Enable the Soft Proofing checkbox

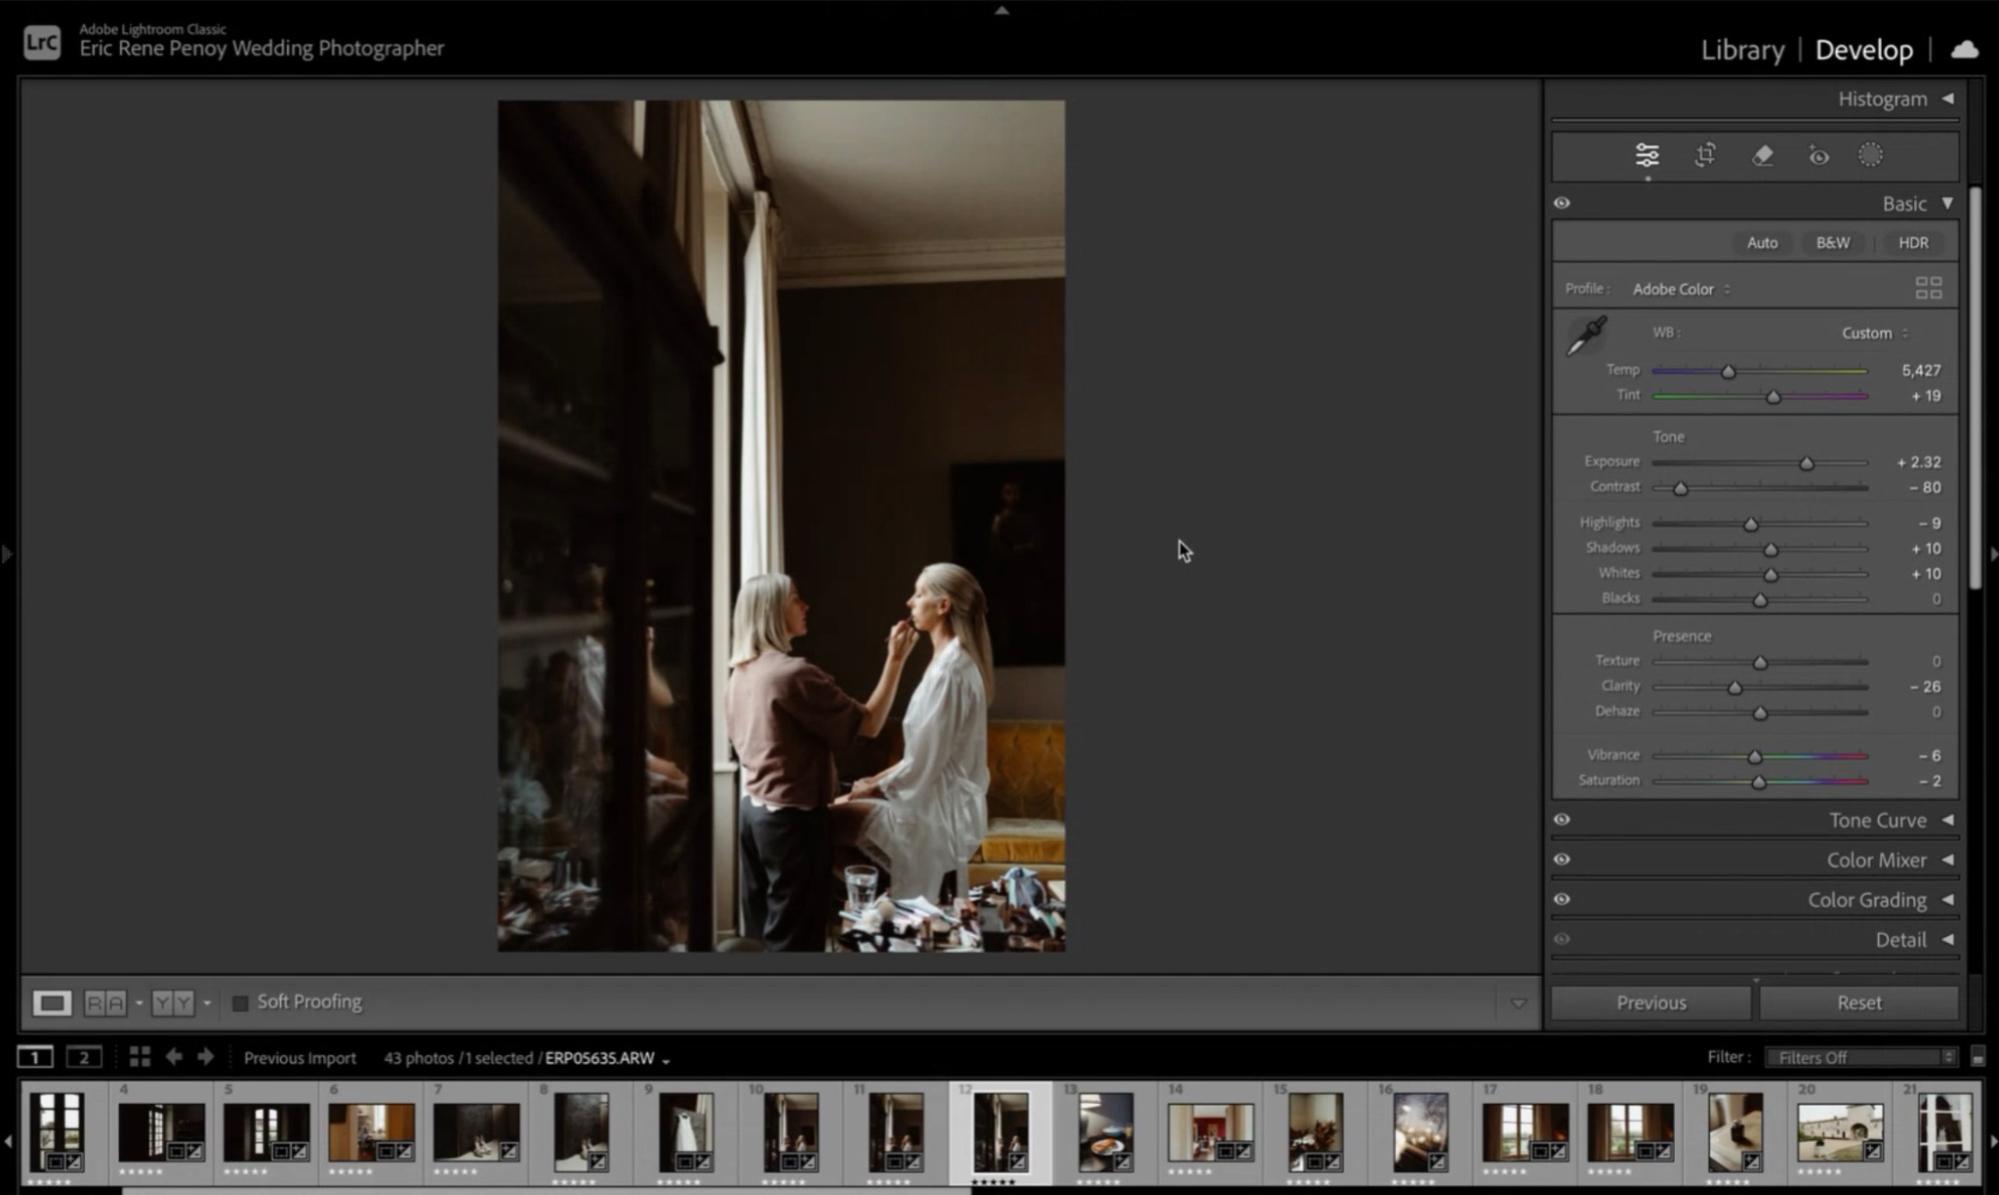pyautogui.click(x=240, y=1002)
